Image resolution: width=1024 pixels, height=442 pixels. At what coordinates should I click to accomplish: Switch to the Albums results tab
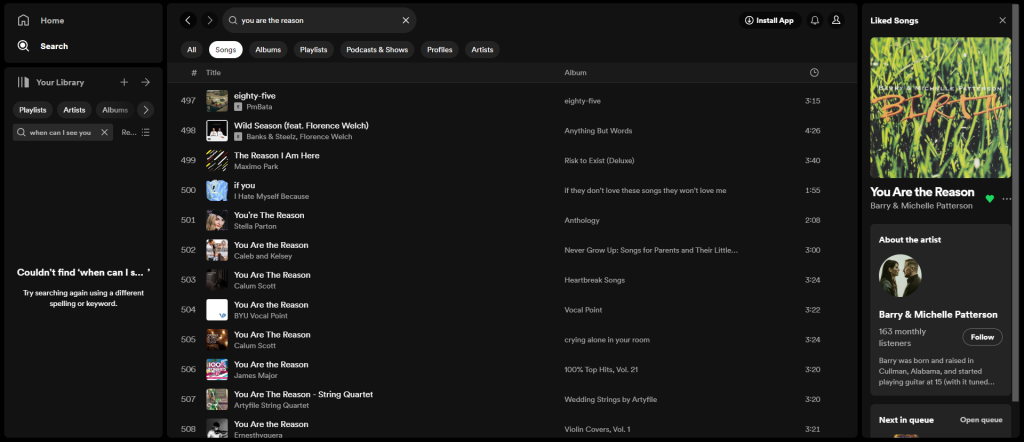[x=268, y=49]
